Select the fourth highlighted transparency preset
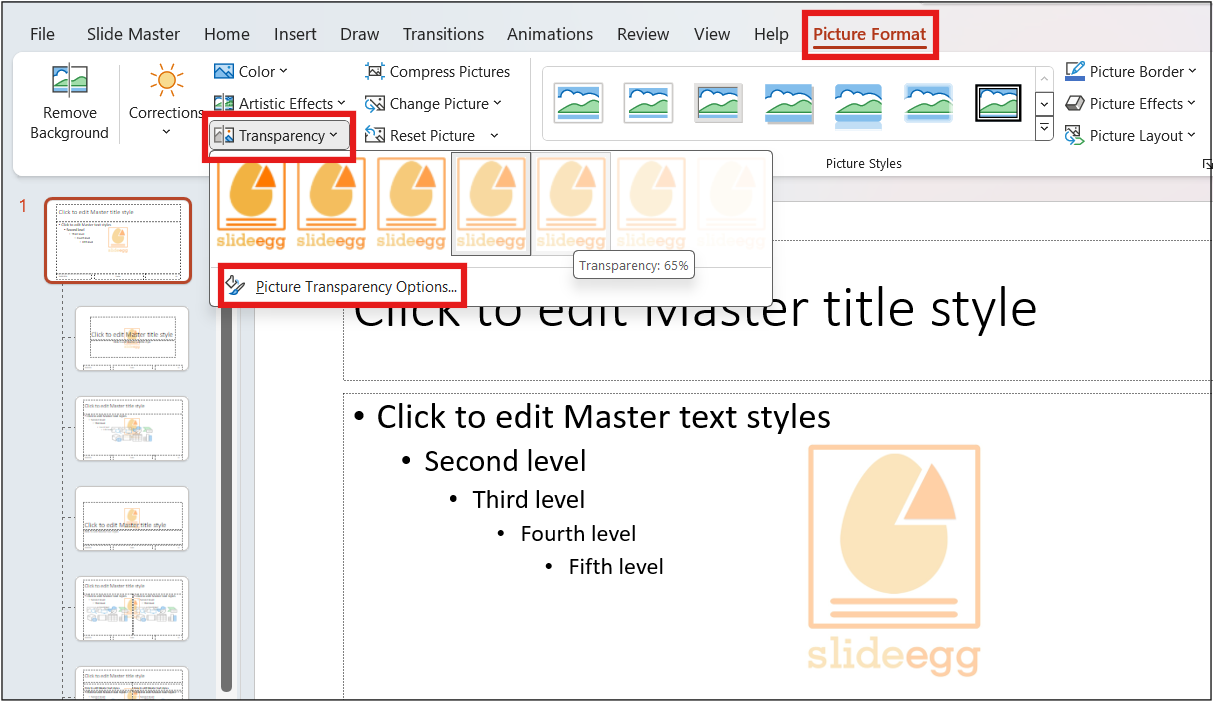The width and height of the screenshot is (1213, 701). tap(491, 204)
